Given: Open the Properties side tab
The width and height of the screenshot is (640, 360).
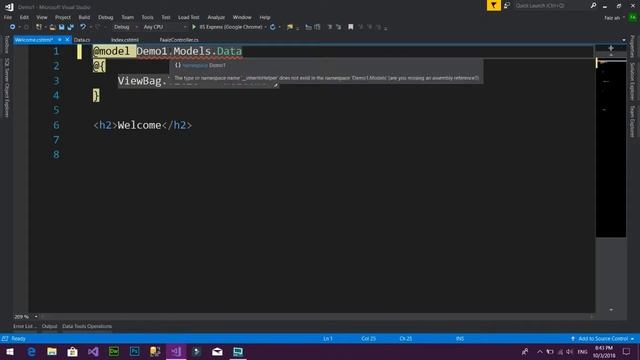Looking at the screenshot, I should tap(632, 46).
